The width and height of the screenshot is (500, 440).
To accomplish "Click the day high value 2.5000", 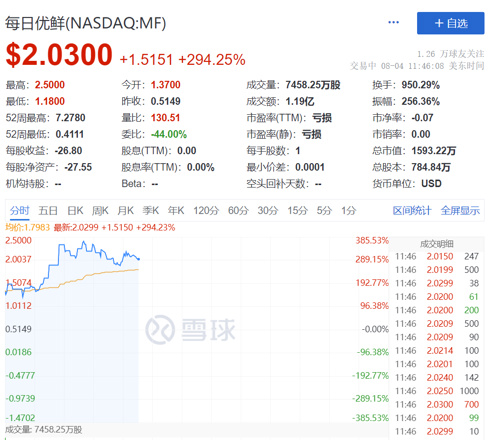I will (x=50, y=85).
